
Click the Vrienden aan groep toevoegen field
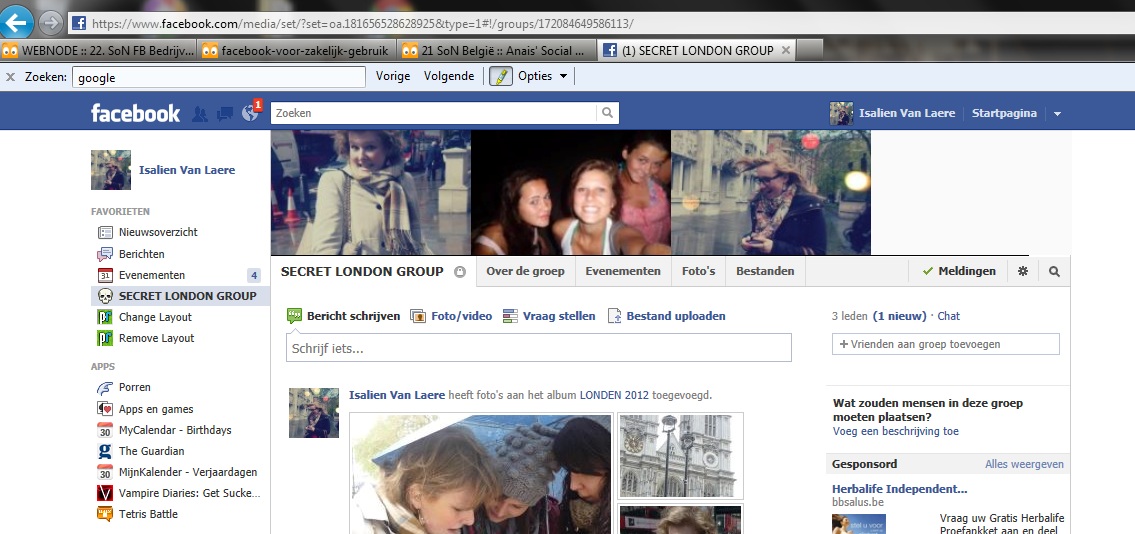(945, 344)
